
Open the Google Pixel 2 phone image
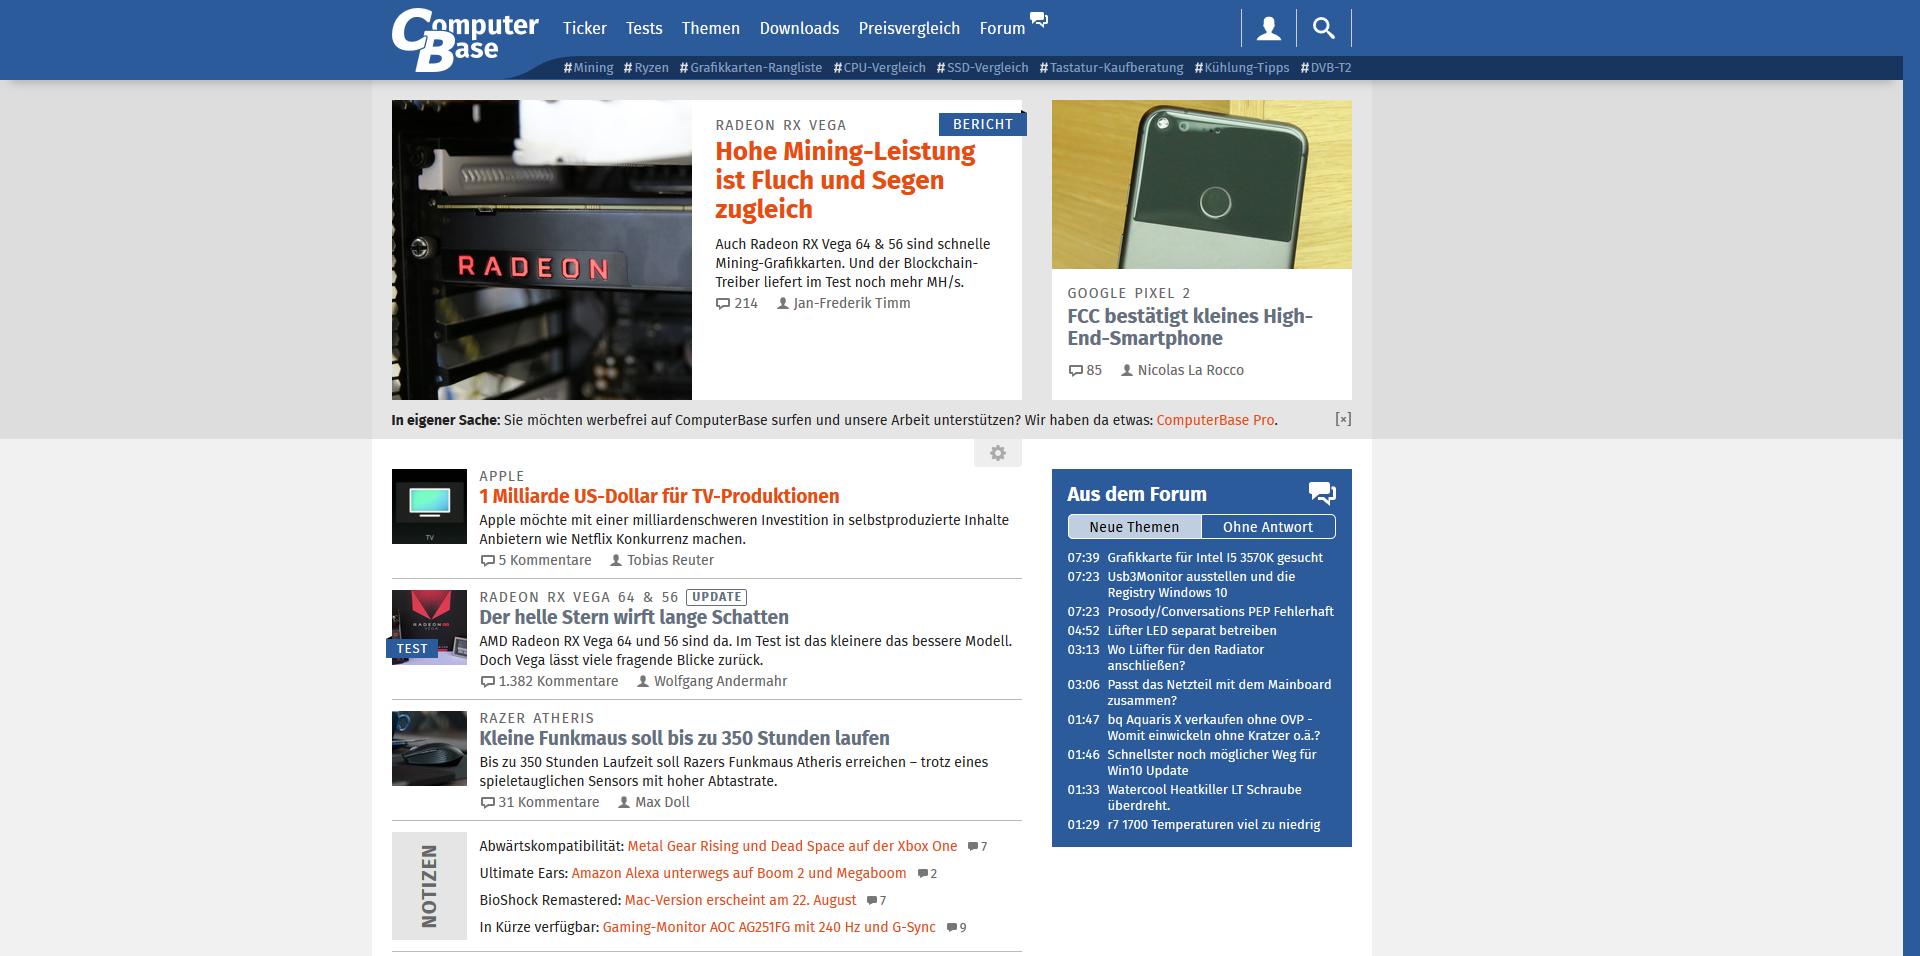tap(1202, 184)
